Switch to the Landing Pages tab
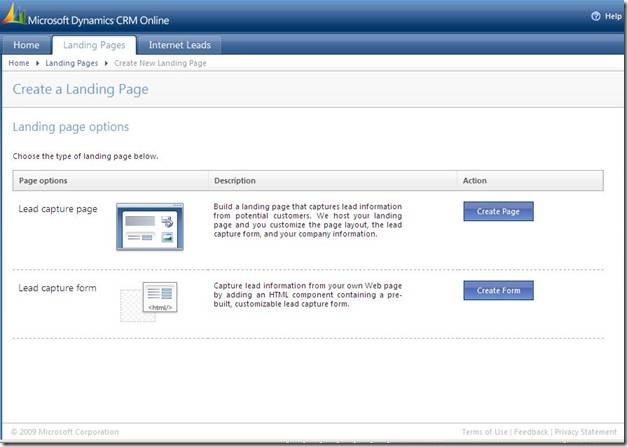Screen dimensions: 628x447 tap(93, 45)
